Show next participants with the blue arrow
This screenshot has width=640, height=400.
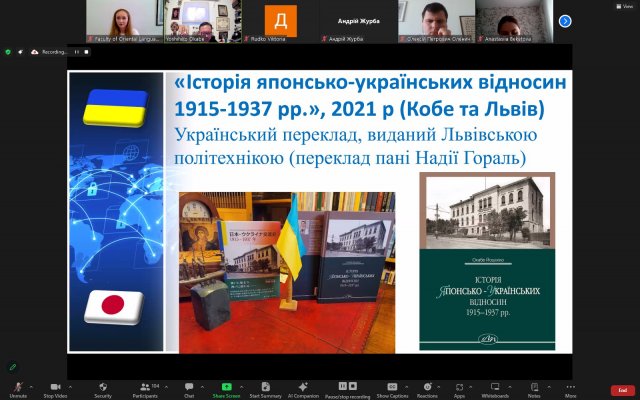click(565, 20)
